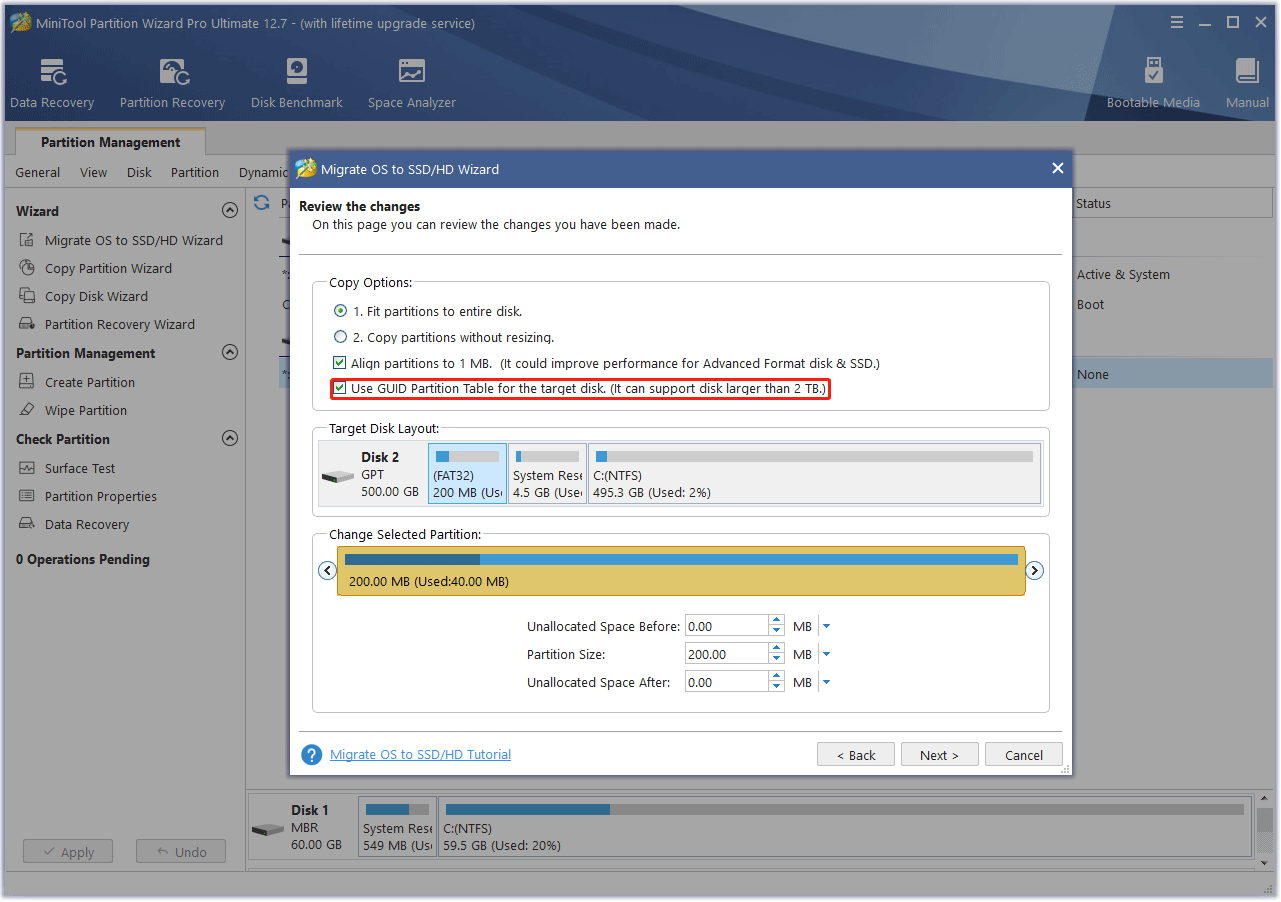Open the Partition Recovery Wizard
Viewport: 1281px width, 902px height.
122,324
